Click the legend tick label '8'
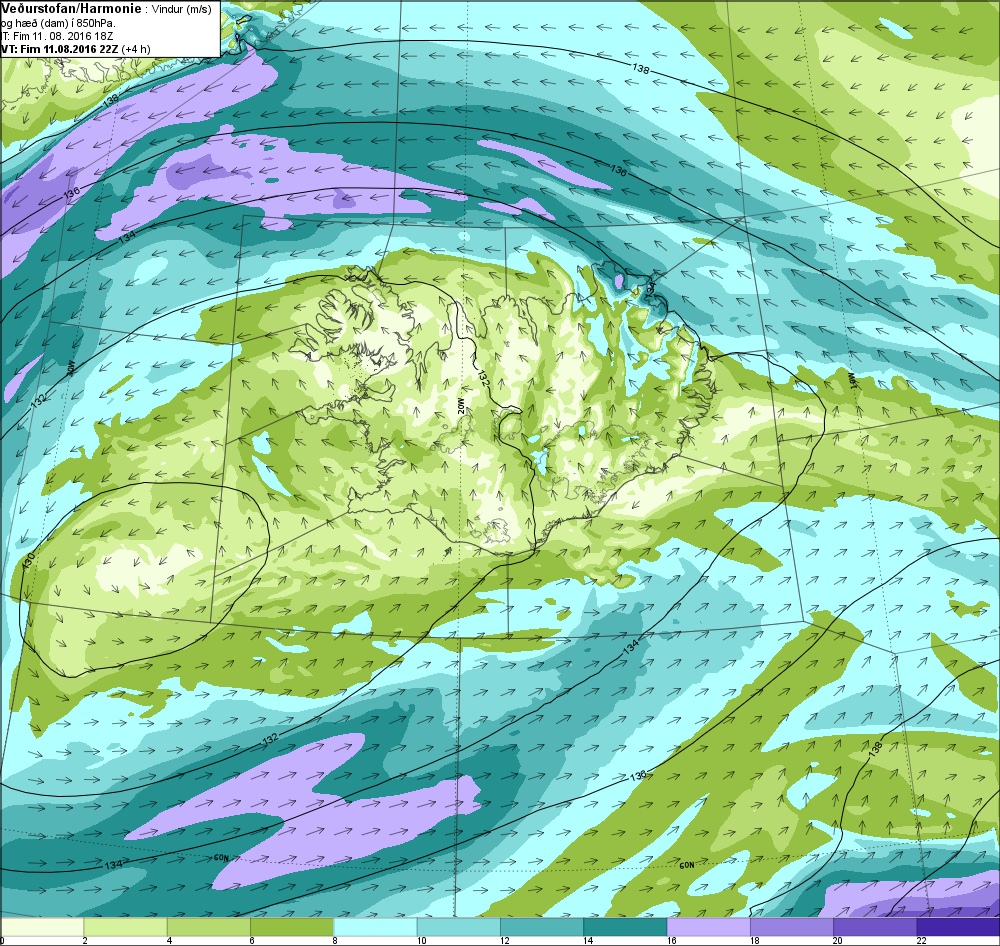This screenshot has width=1000, height=946. point(335,940)
